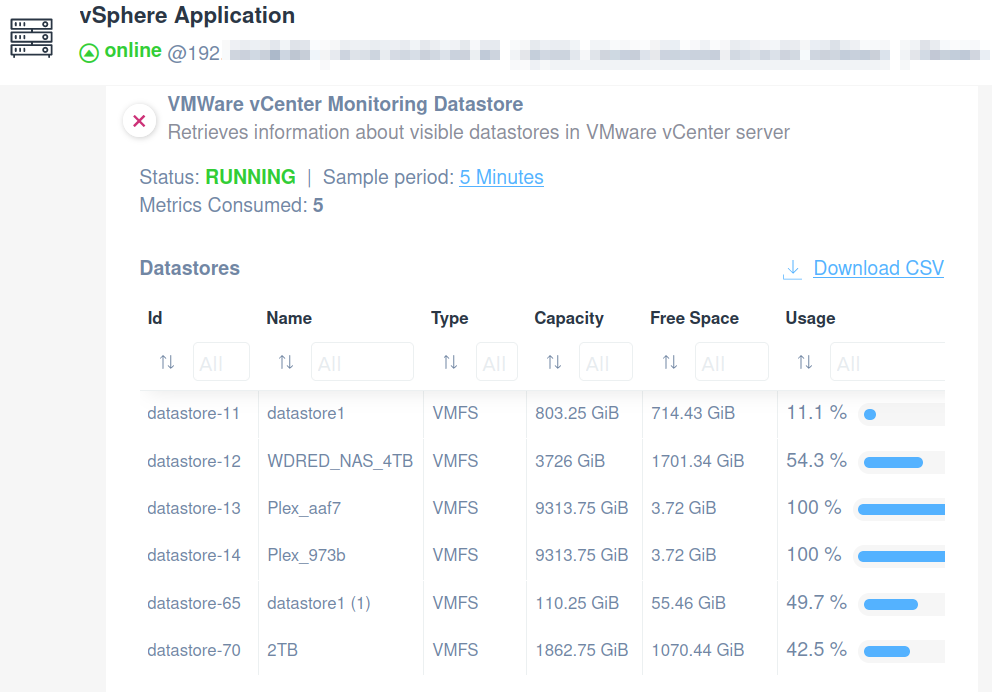Click the 1701.34 GiB free space value
The height and width of the screenshot is (692, 992).
click(x=698, y=461)
